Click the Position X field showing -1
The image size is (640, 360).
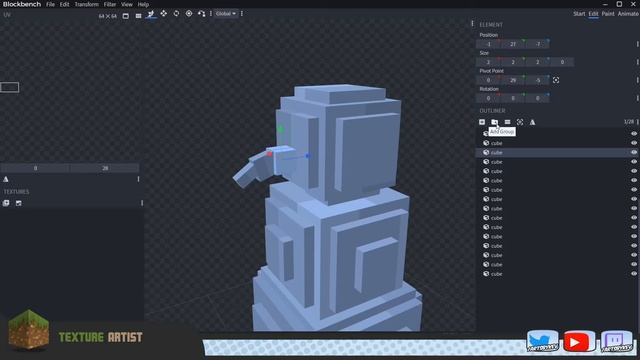point(488,44)
